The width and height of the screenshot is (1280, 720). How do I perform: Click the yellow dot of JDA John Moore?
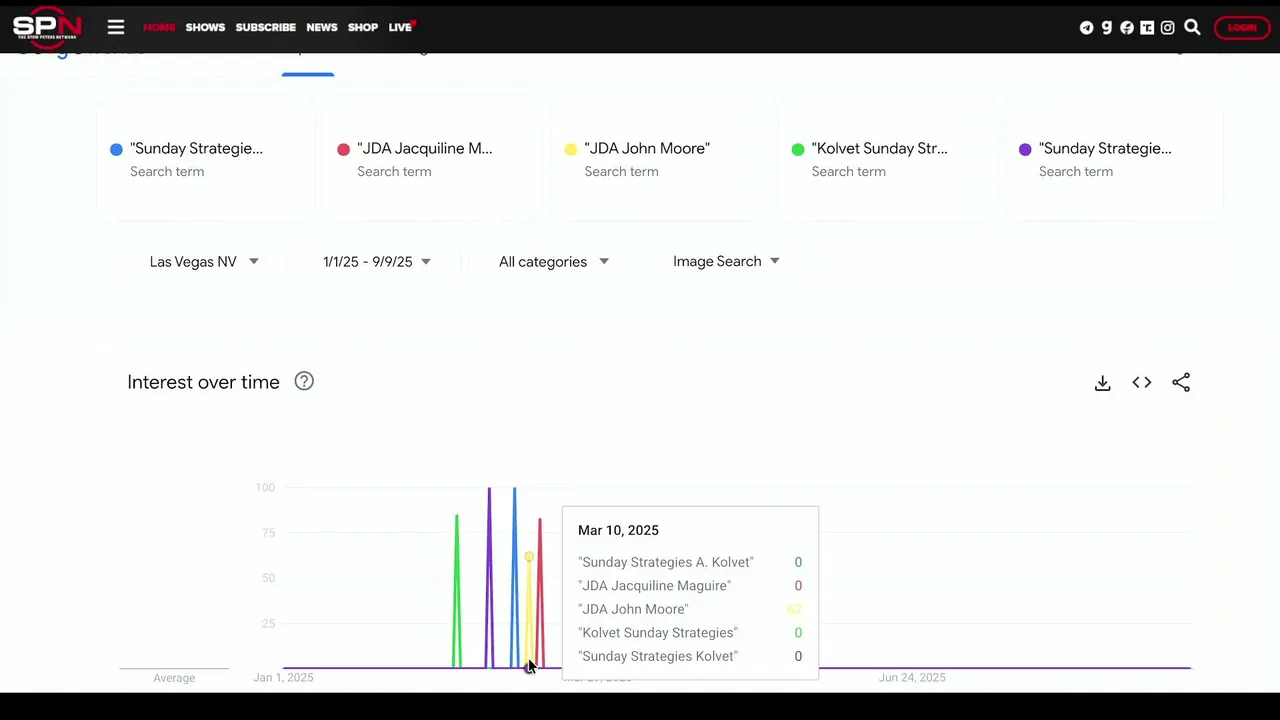coord(570,149)
